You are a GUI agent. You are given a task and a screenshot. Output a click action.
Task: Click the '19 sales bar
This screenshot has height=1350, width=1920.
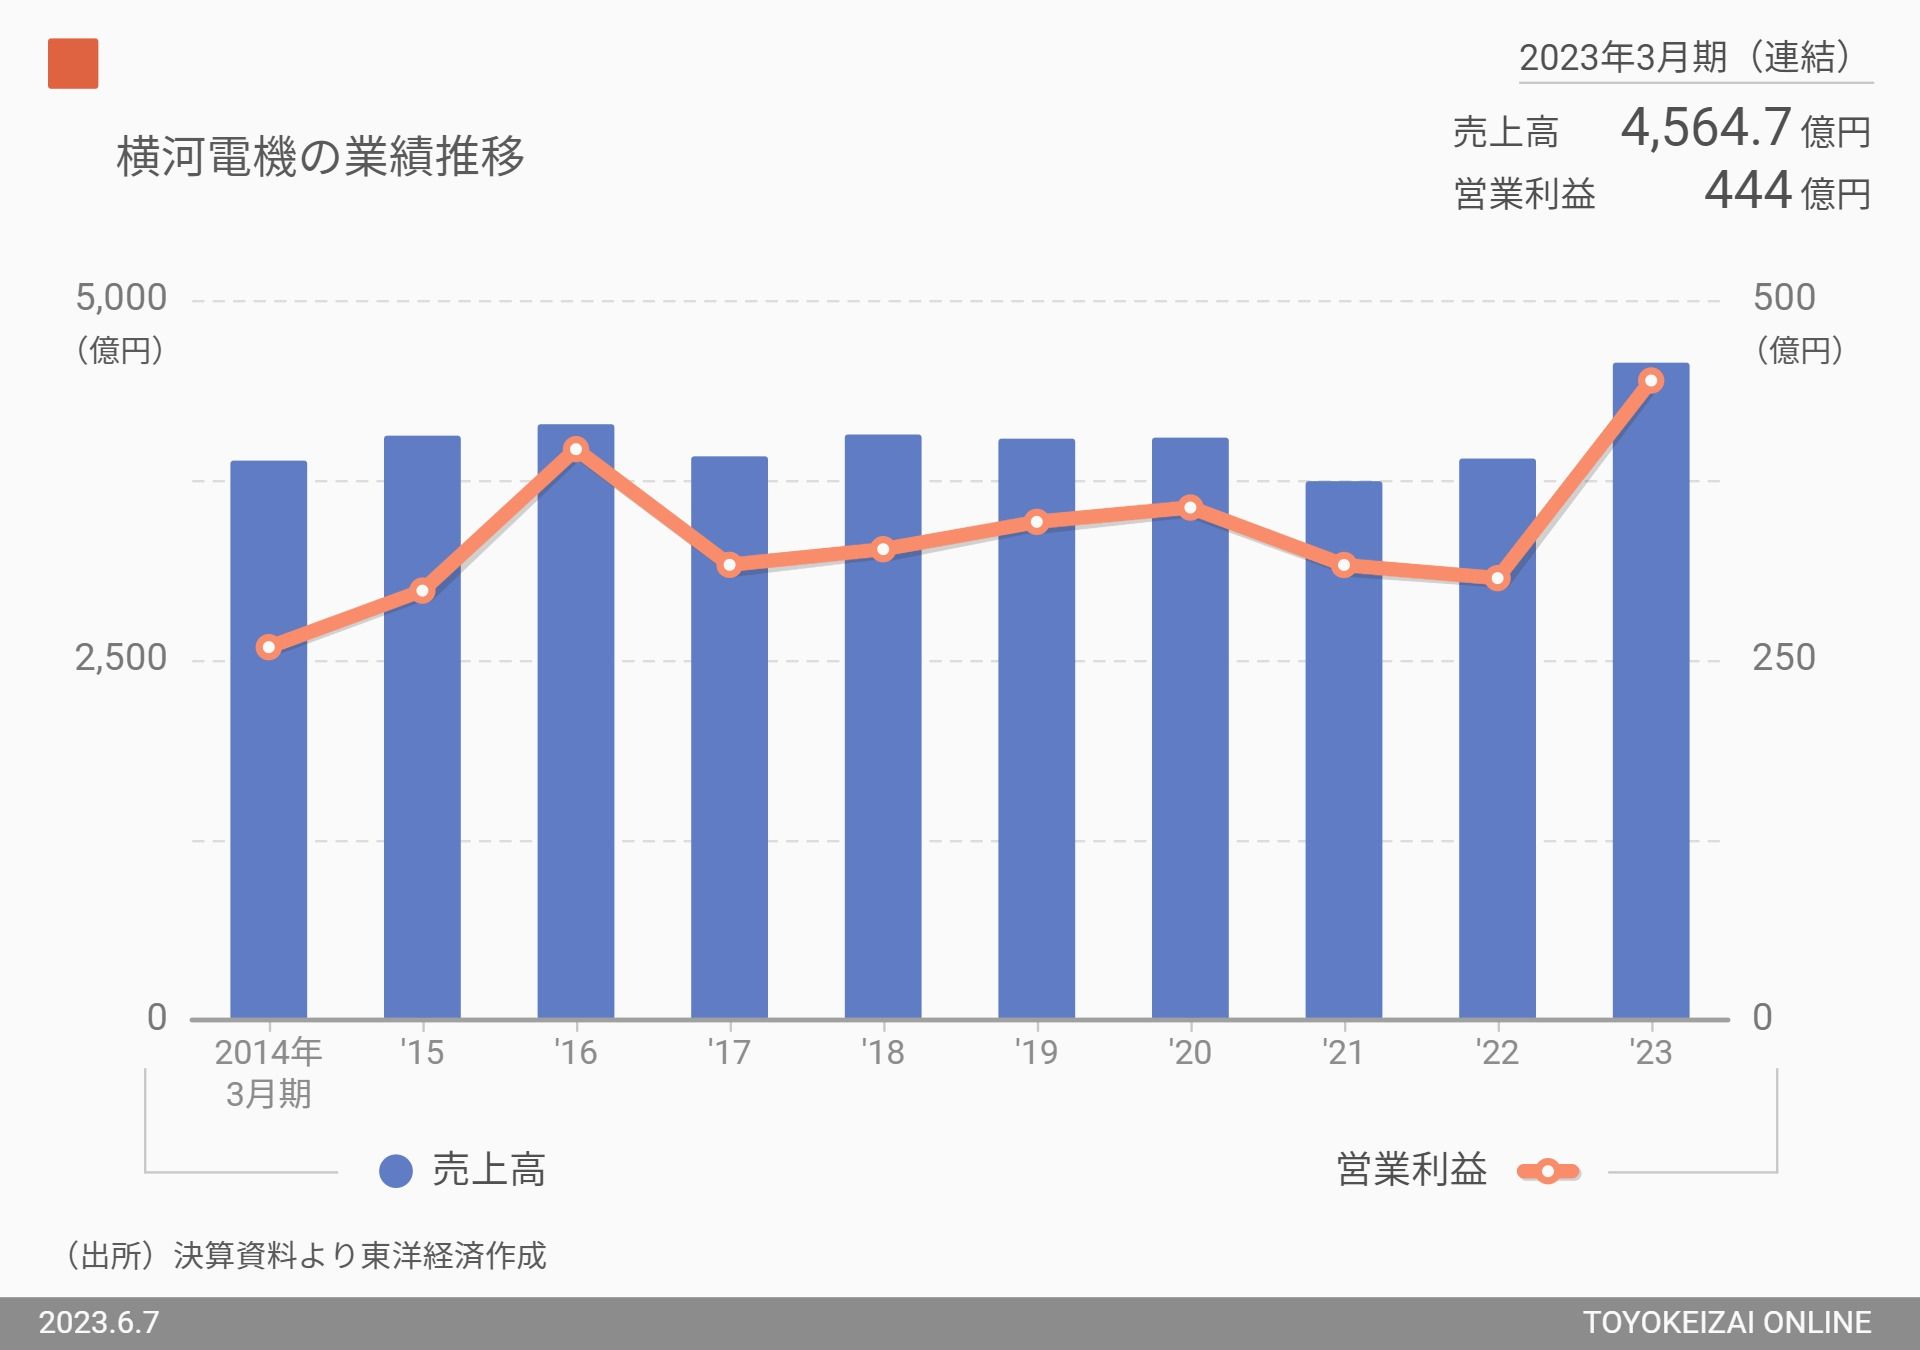1036,729
